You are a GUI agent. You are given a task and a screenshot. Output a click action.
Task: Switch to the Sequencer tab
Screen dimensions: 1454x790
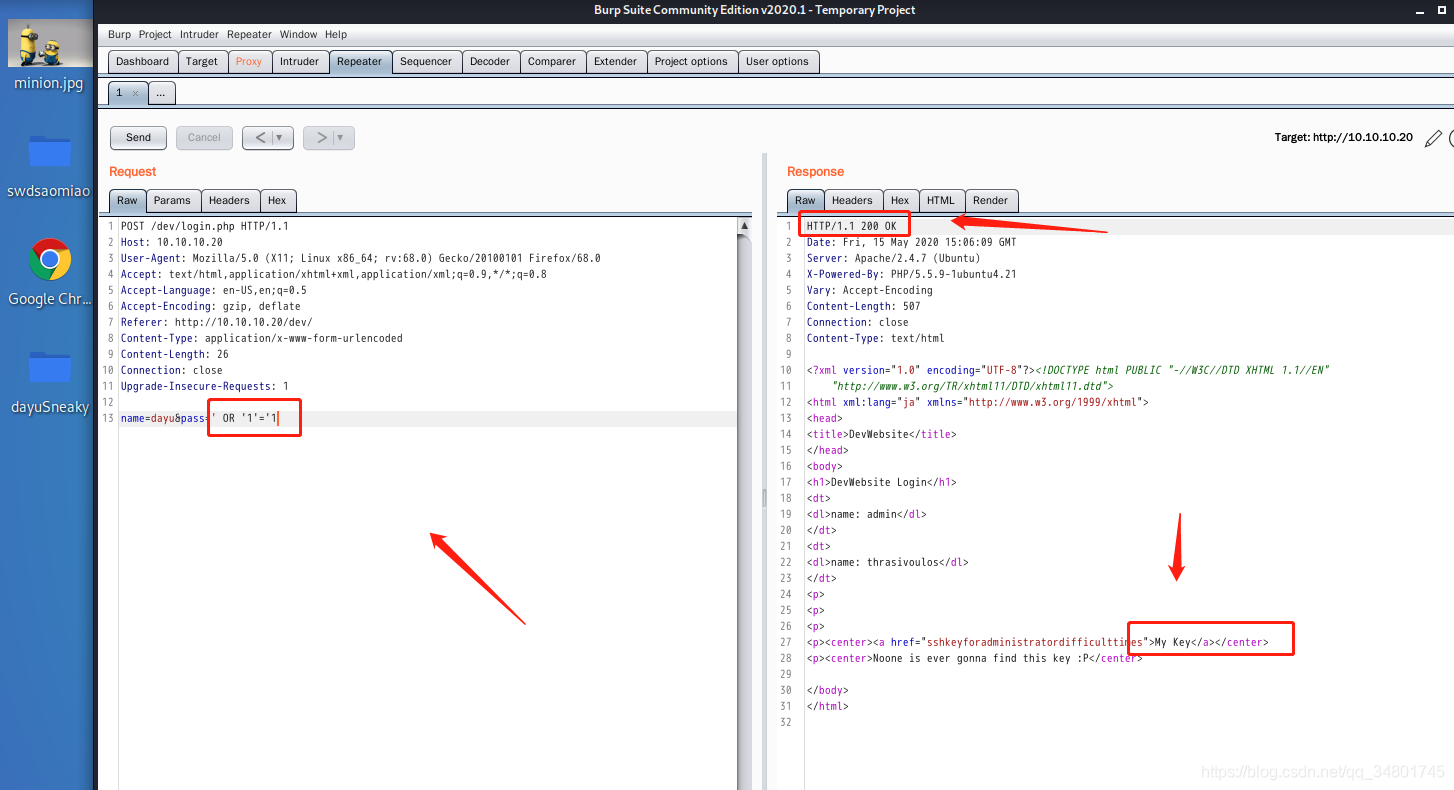pos(426,61)
